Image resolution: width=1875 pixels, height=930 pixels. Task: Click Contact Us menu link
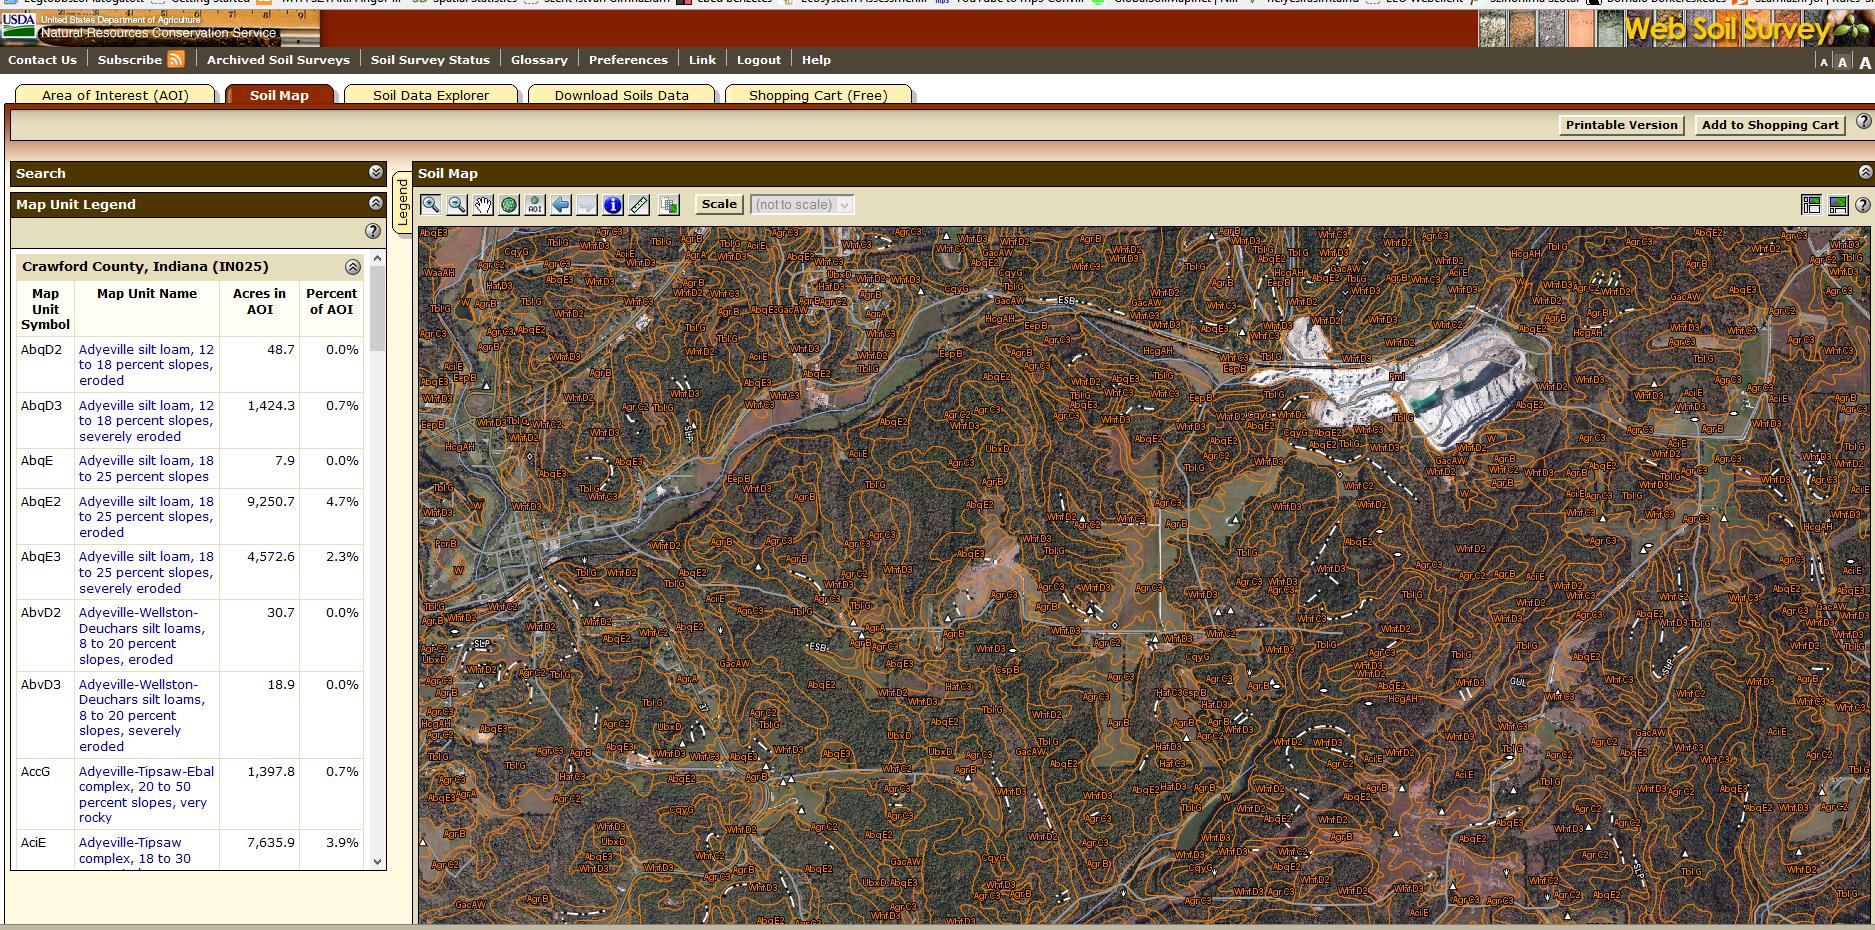(x=42, y=60)
